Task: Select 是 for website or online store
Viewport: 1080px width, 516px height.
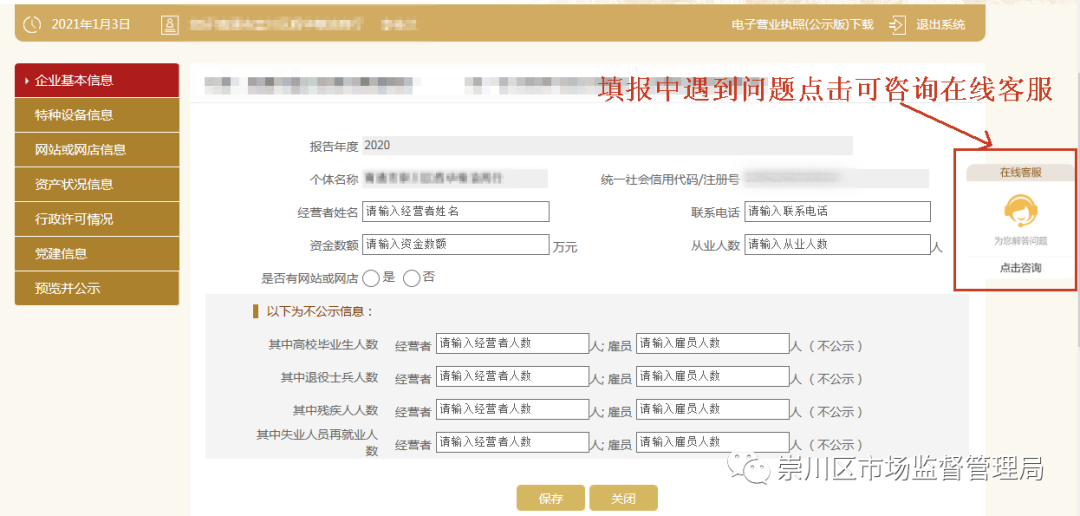Action: coord(371,278)
